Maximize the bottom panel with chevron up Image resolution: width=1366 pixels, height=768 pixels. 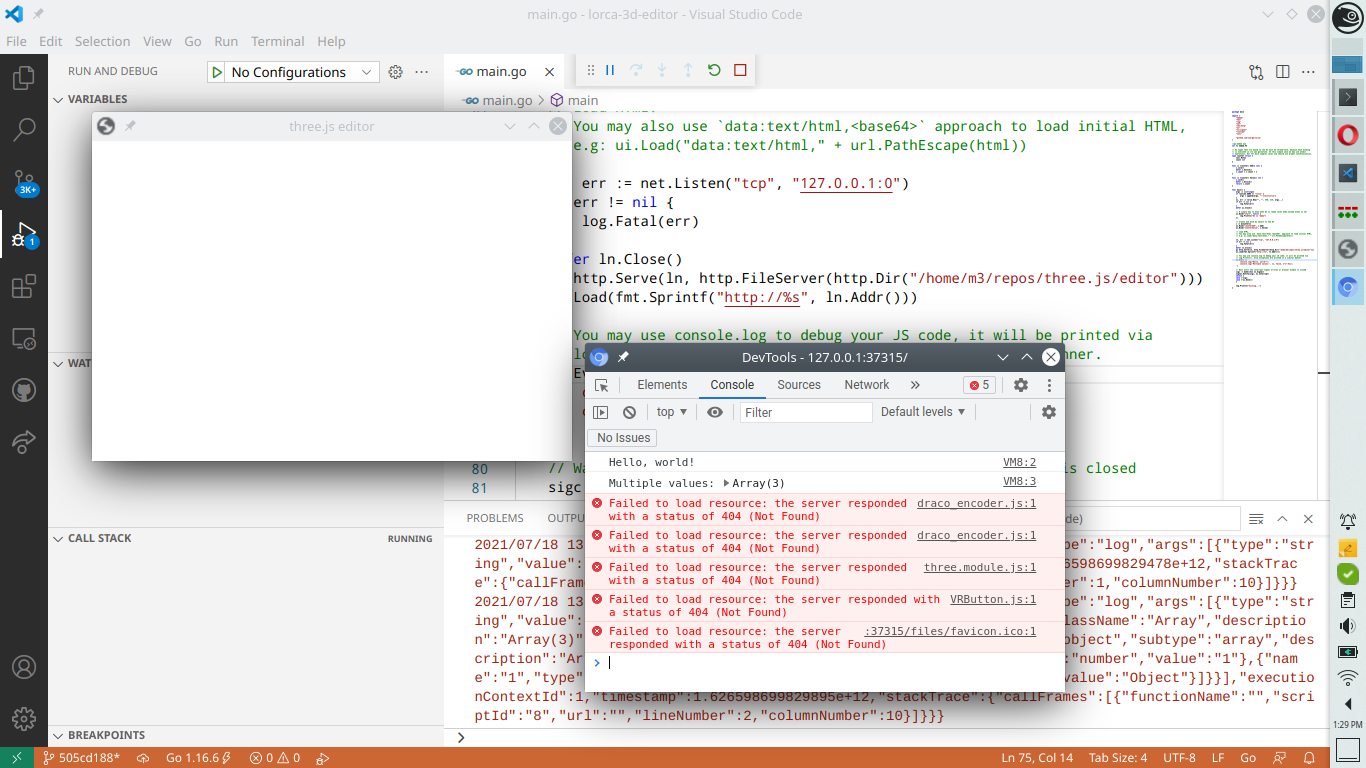point(1282,518)
